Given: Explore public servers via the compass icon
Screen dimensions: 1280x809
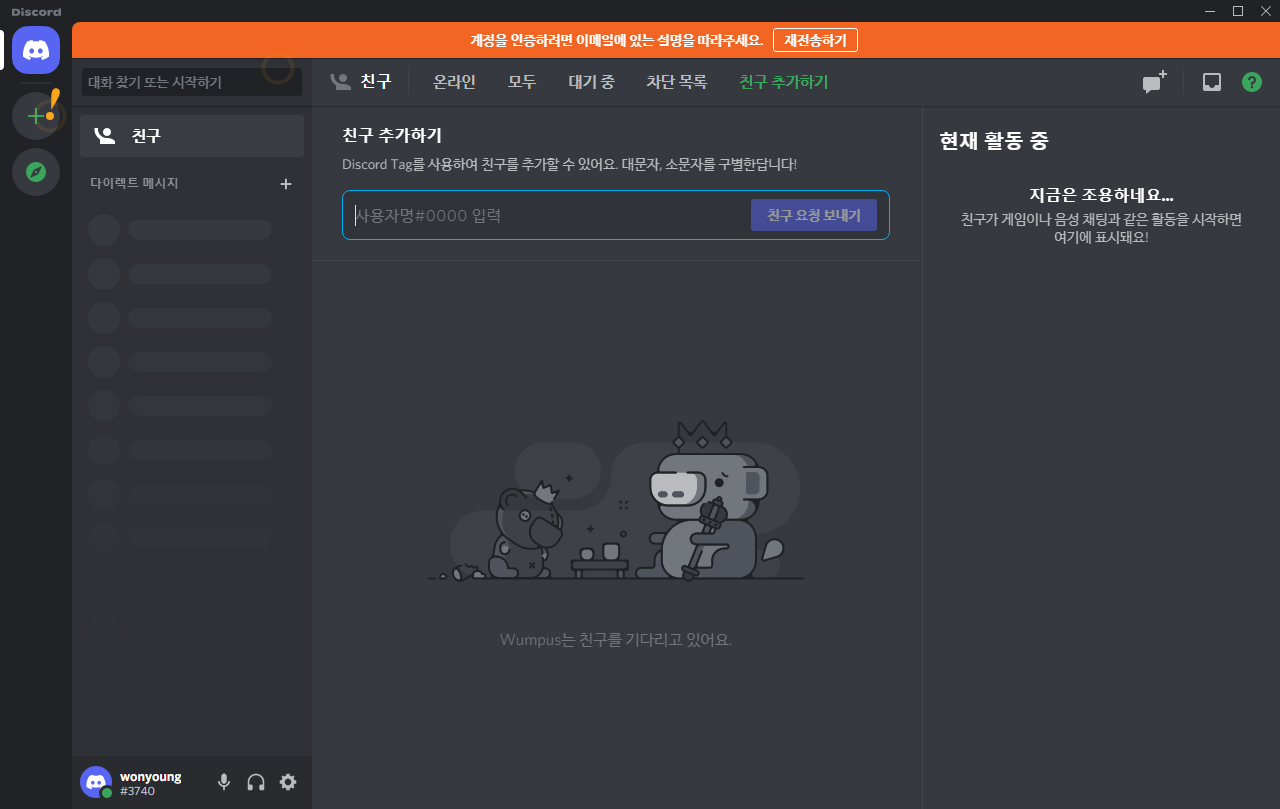Looking at the screenshot, I should tap(36, 172).
